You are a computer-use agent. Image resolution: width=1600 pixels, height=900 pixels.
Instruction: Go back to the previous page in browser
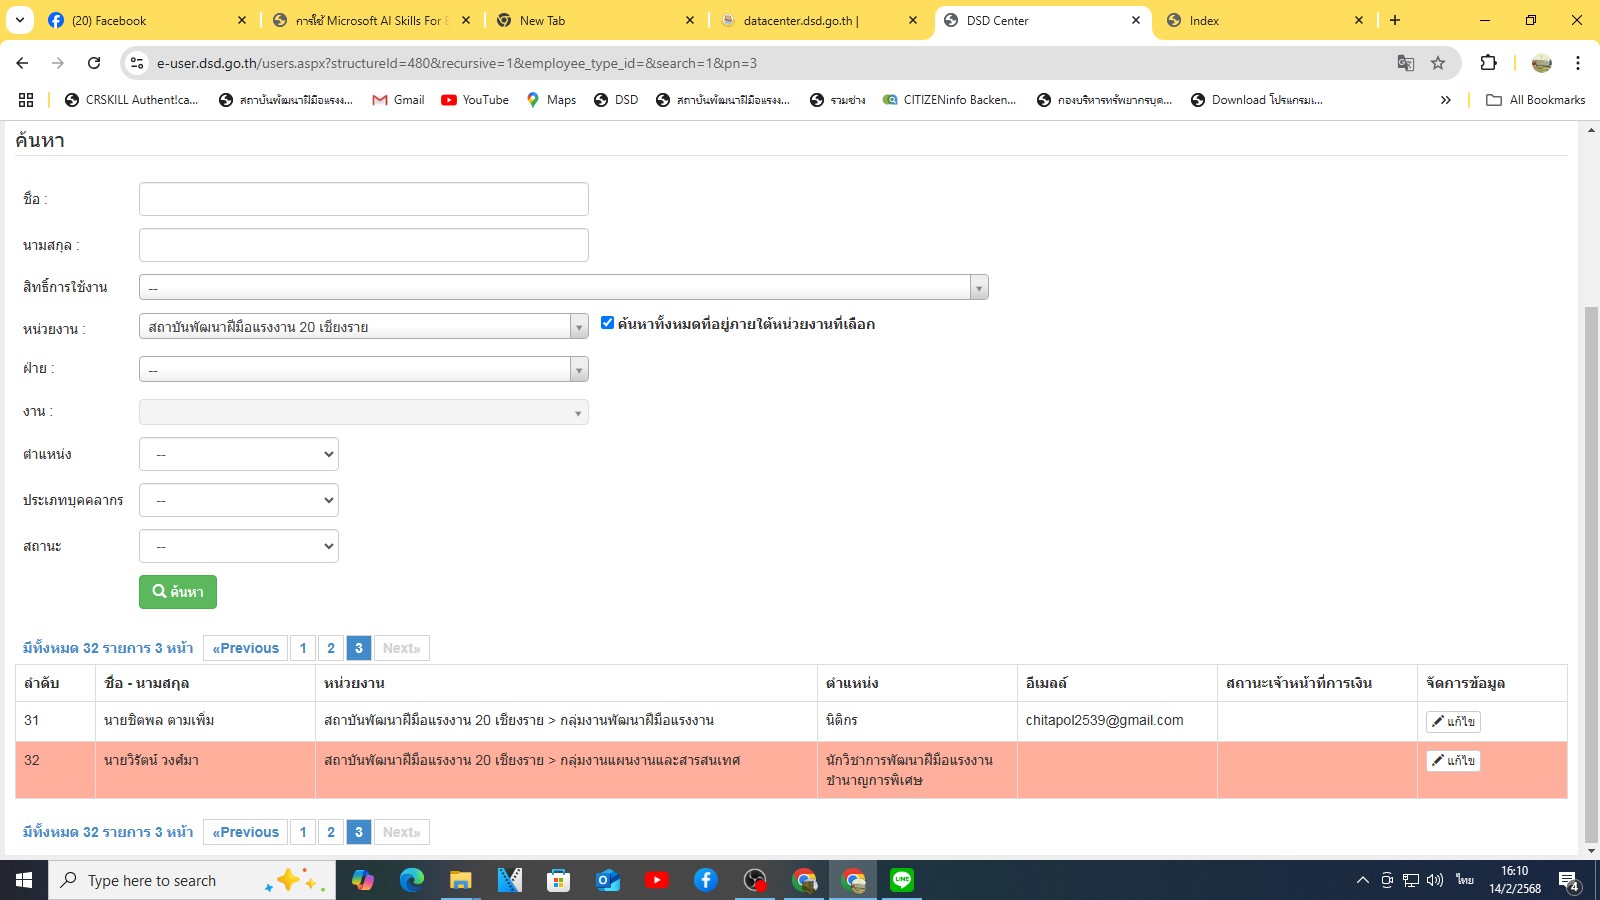click(22, 63)
